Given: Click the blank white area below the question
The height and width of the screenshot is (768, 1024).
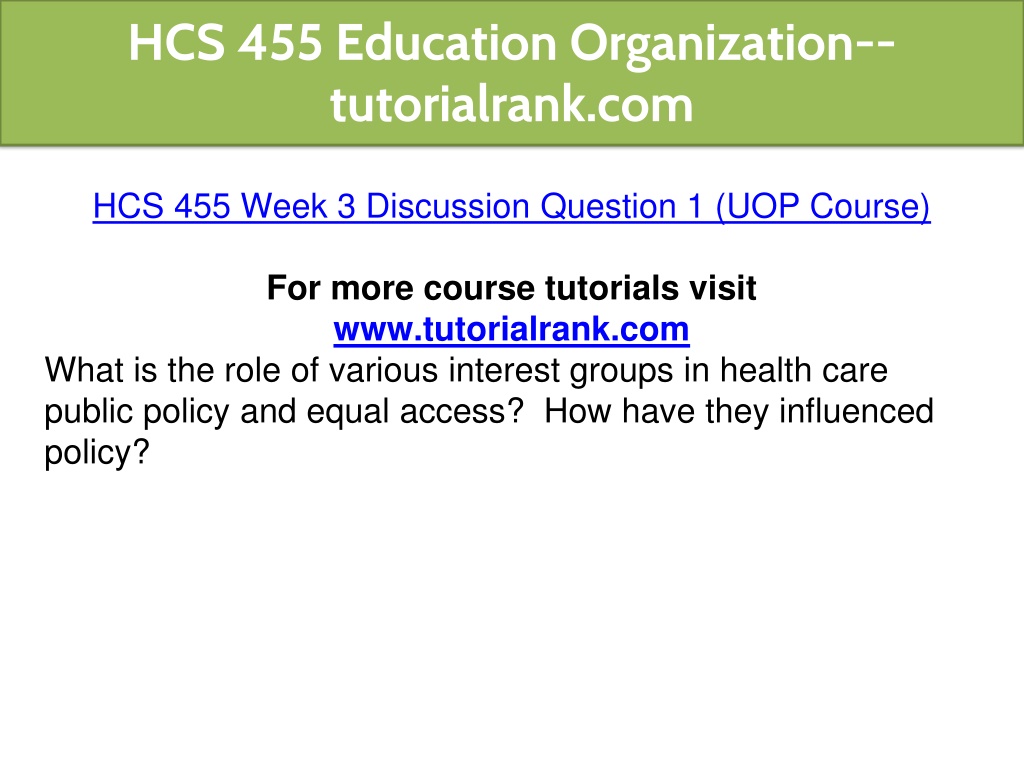Looking at the screenshot, I should [x=511, y=614].
